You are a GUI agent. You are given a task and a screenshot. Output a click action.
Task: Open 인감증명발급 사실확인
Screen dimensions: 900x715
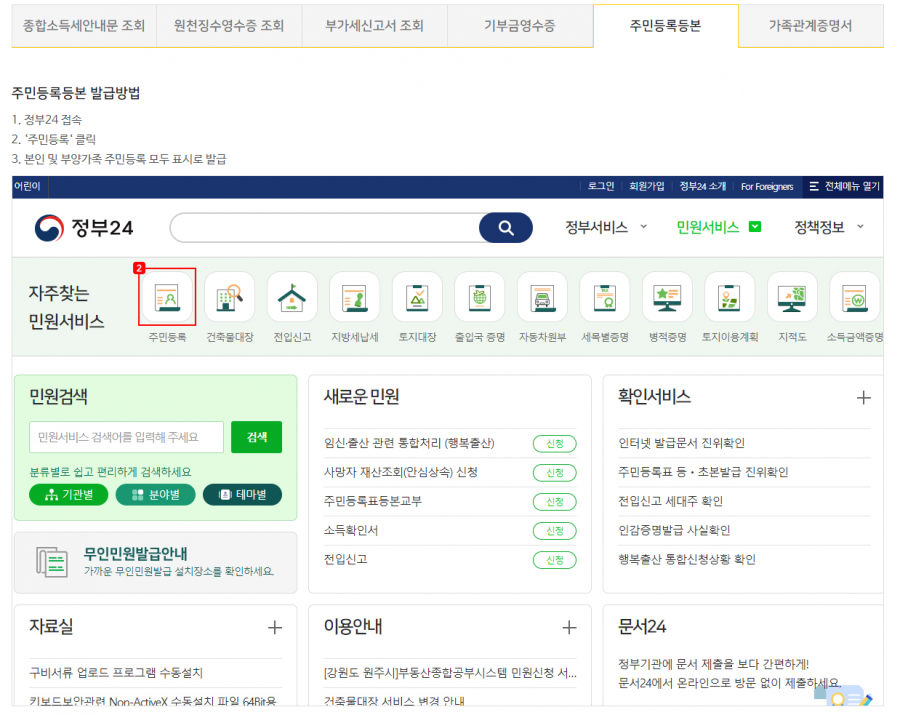(x=674, y=530)
